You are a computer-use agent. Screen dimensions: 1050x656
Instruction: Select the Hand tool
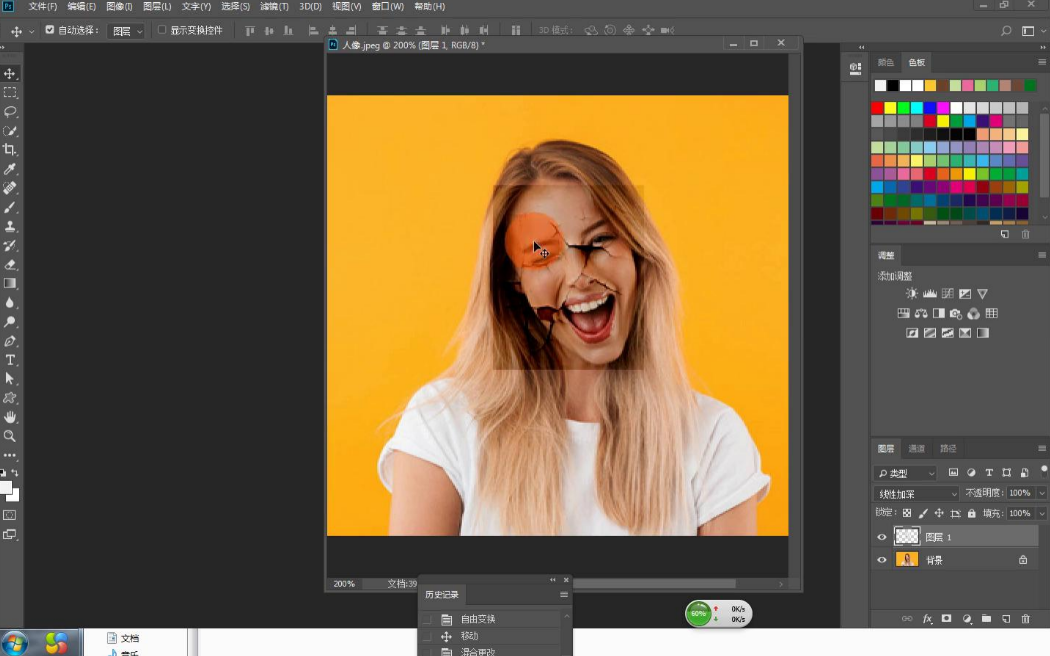click(10, 417)
